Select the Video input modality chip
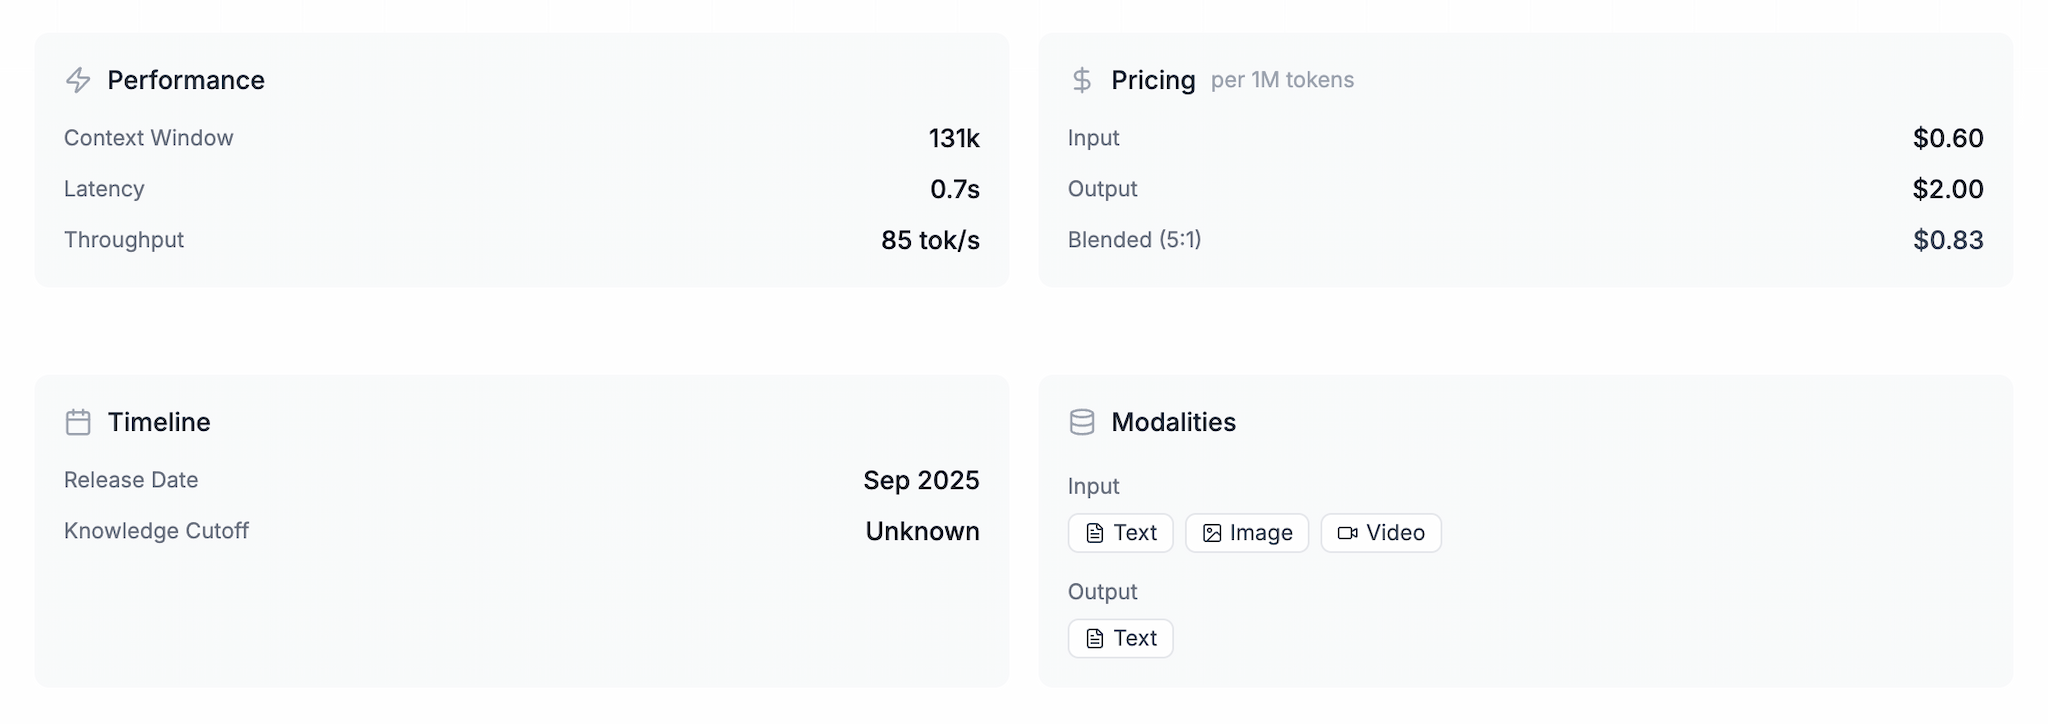Viewport: 2048px width, 724px height. [1380, 533]
